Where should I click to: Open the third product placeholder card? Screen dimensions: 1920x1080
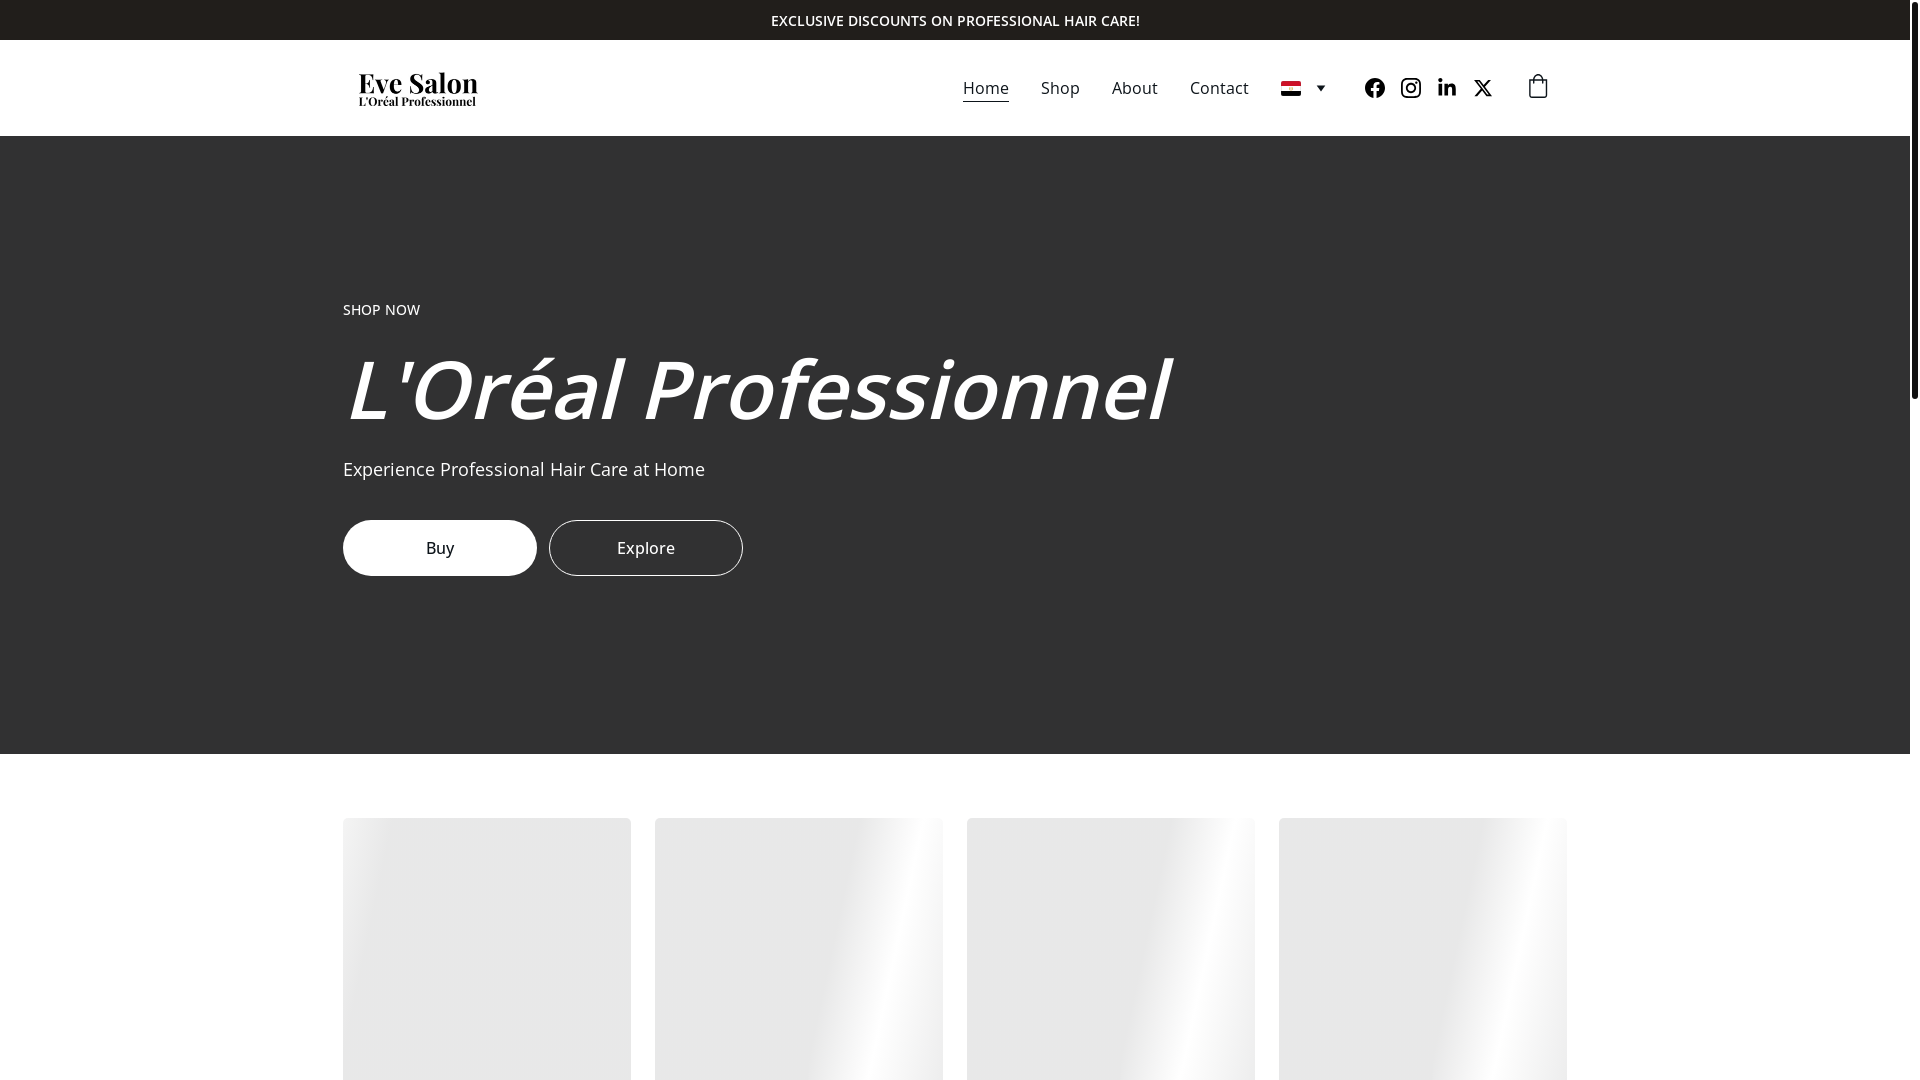tap(1111, 949)
